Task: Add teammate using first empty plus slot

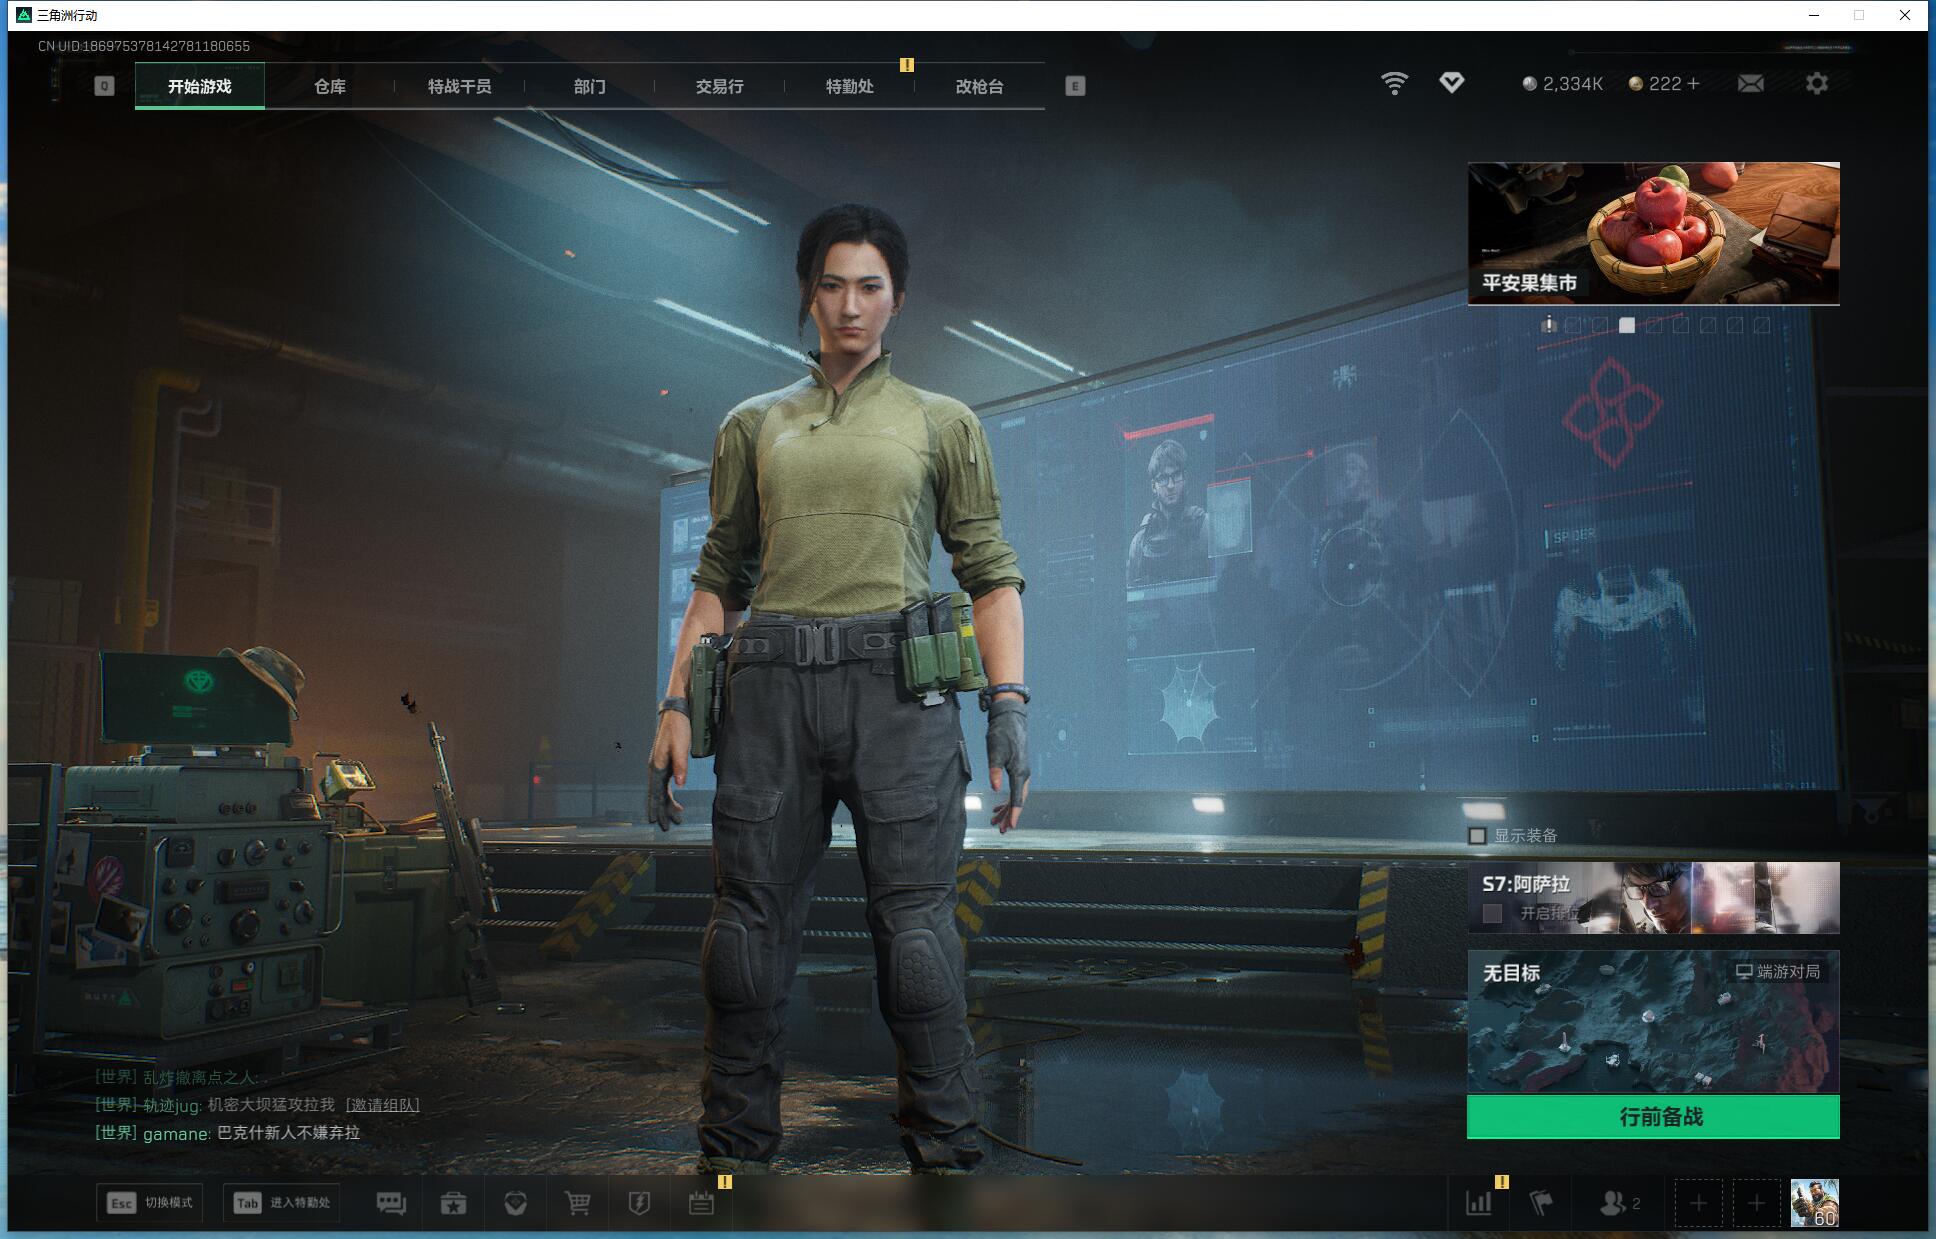Action: [x=1698, y=1203]
